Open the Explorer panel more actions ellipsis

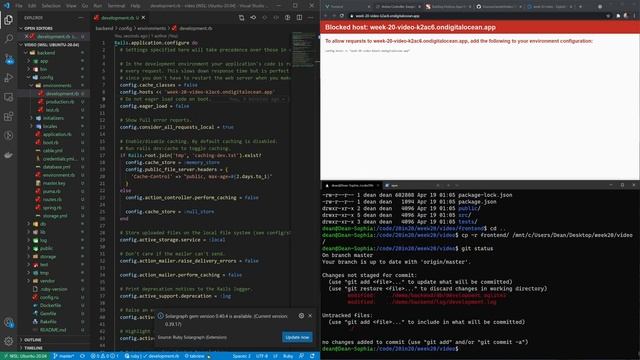click(x=81, y=18)
